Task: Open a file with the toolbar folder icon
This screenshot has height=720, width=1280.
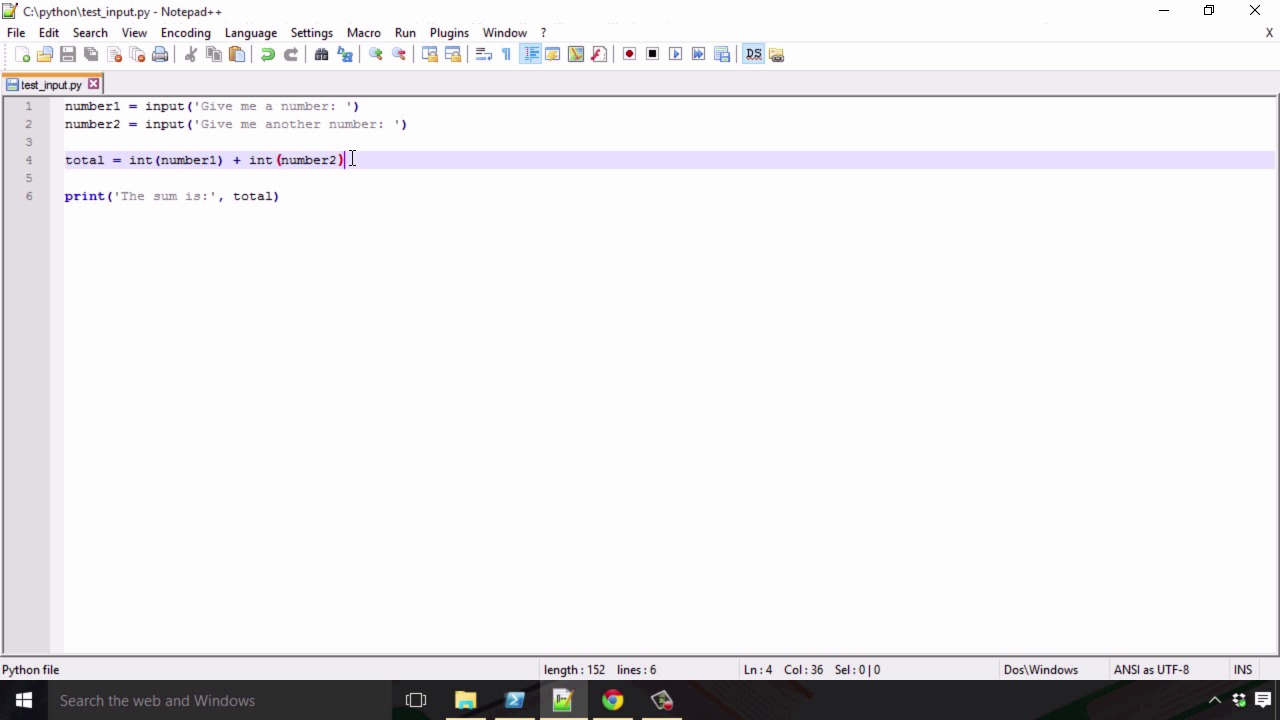Action: click(x=45, y=54)
